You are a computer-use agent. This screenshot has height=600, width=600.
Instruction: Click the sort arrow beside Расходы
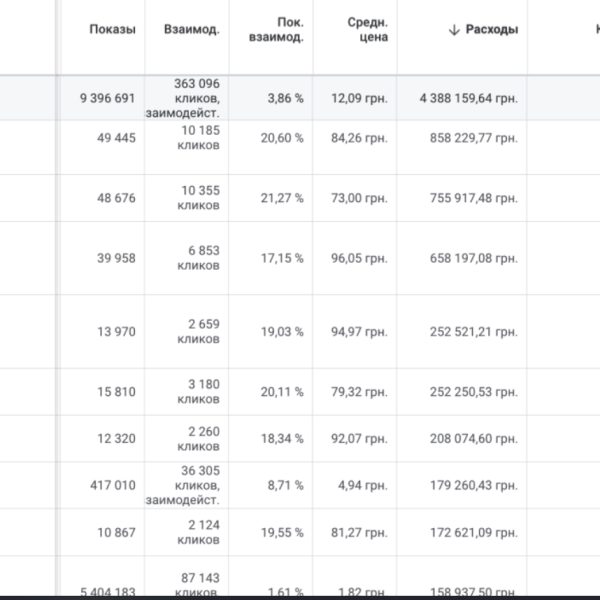click(x=454, y=30)
